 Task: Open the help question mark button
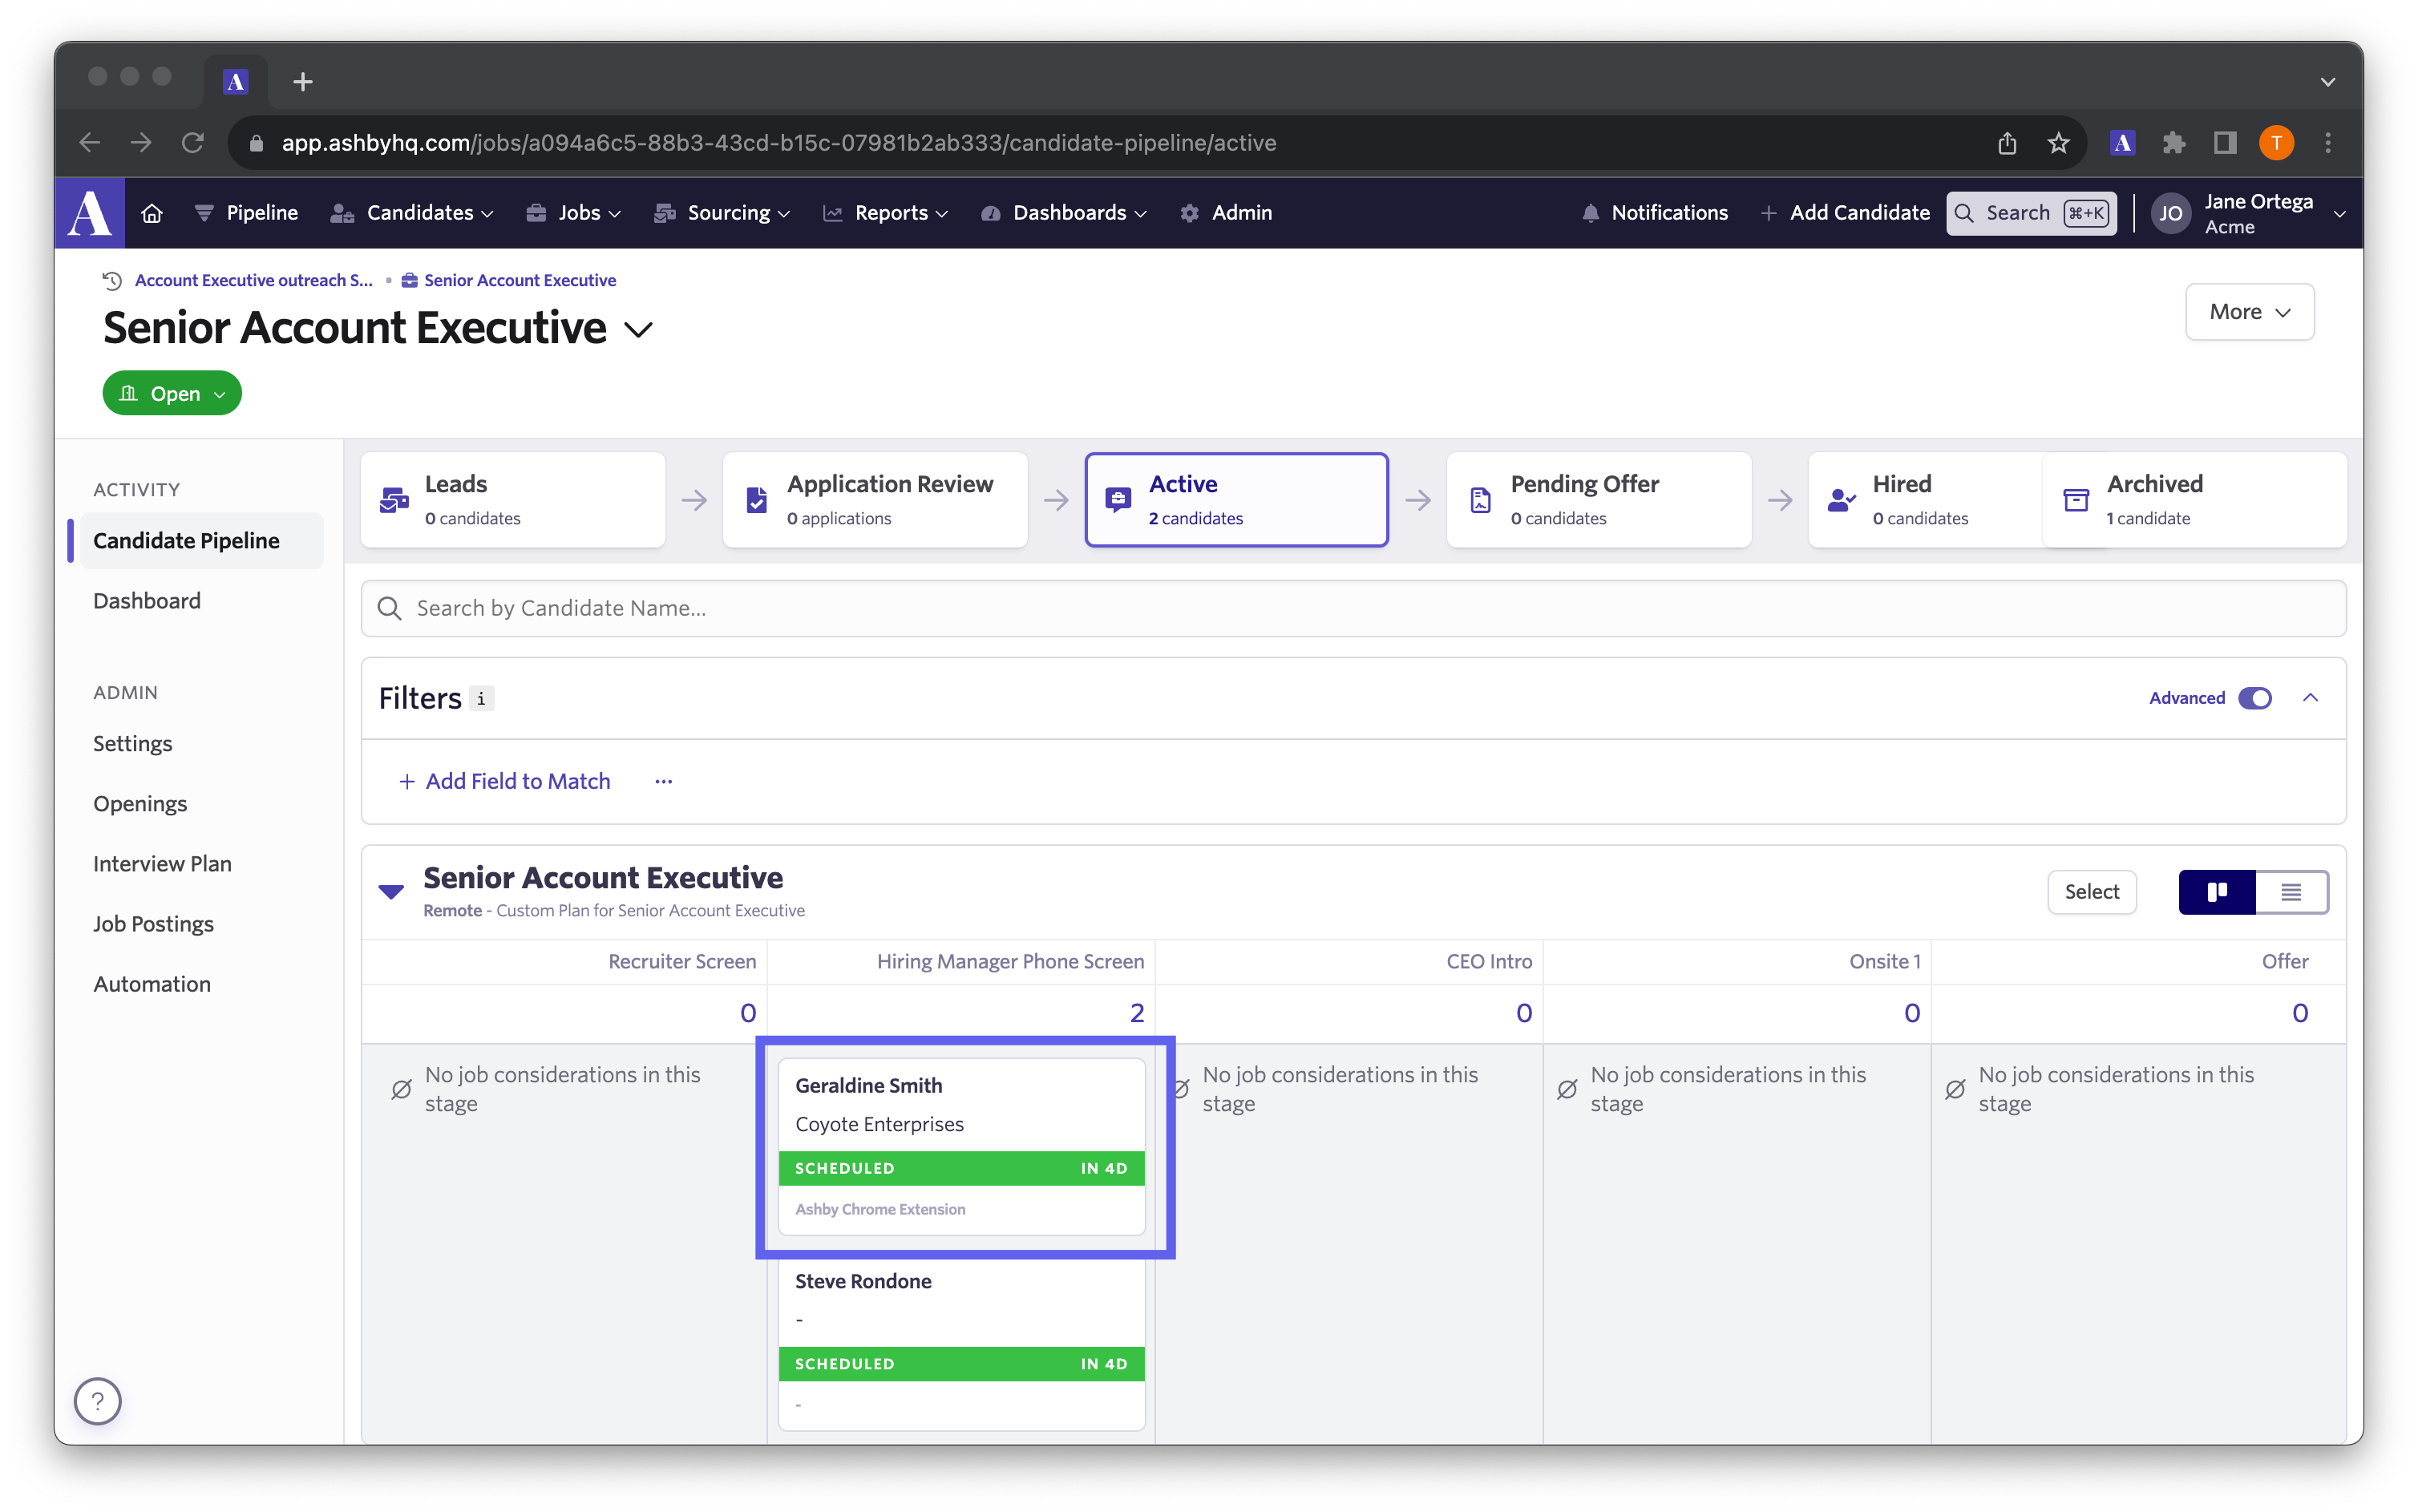(x=98, y=1401)
